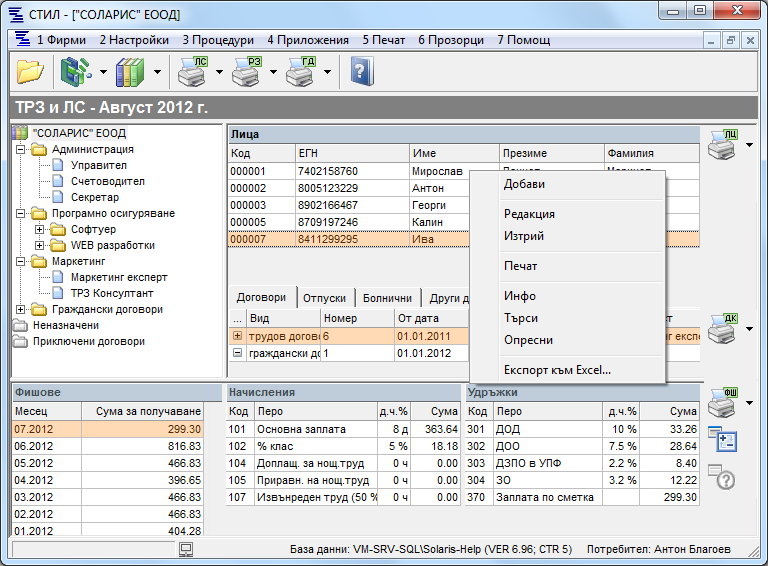Select the Основна заплата accrual row
Viewport: 768px width, 566px height.
[343, 429]
